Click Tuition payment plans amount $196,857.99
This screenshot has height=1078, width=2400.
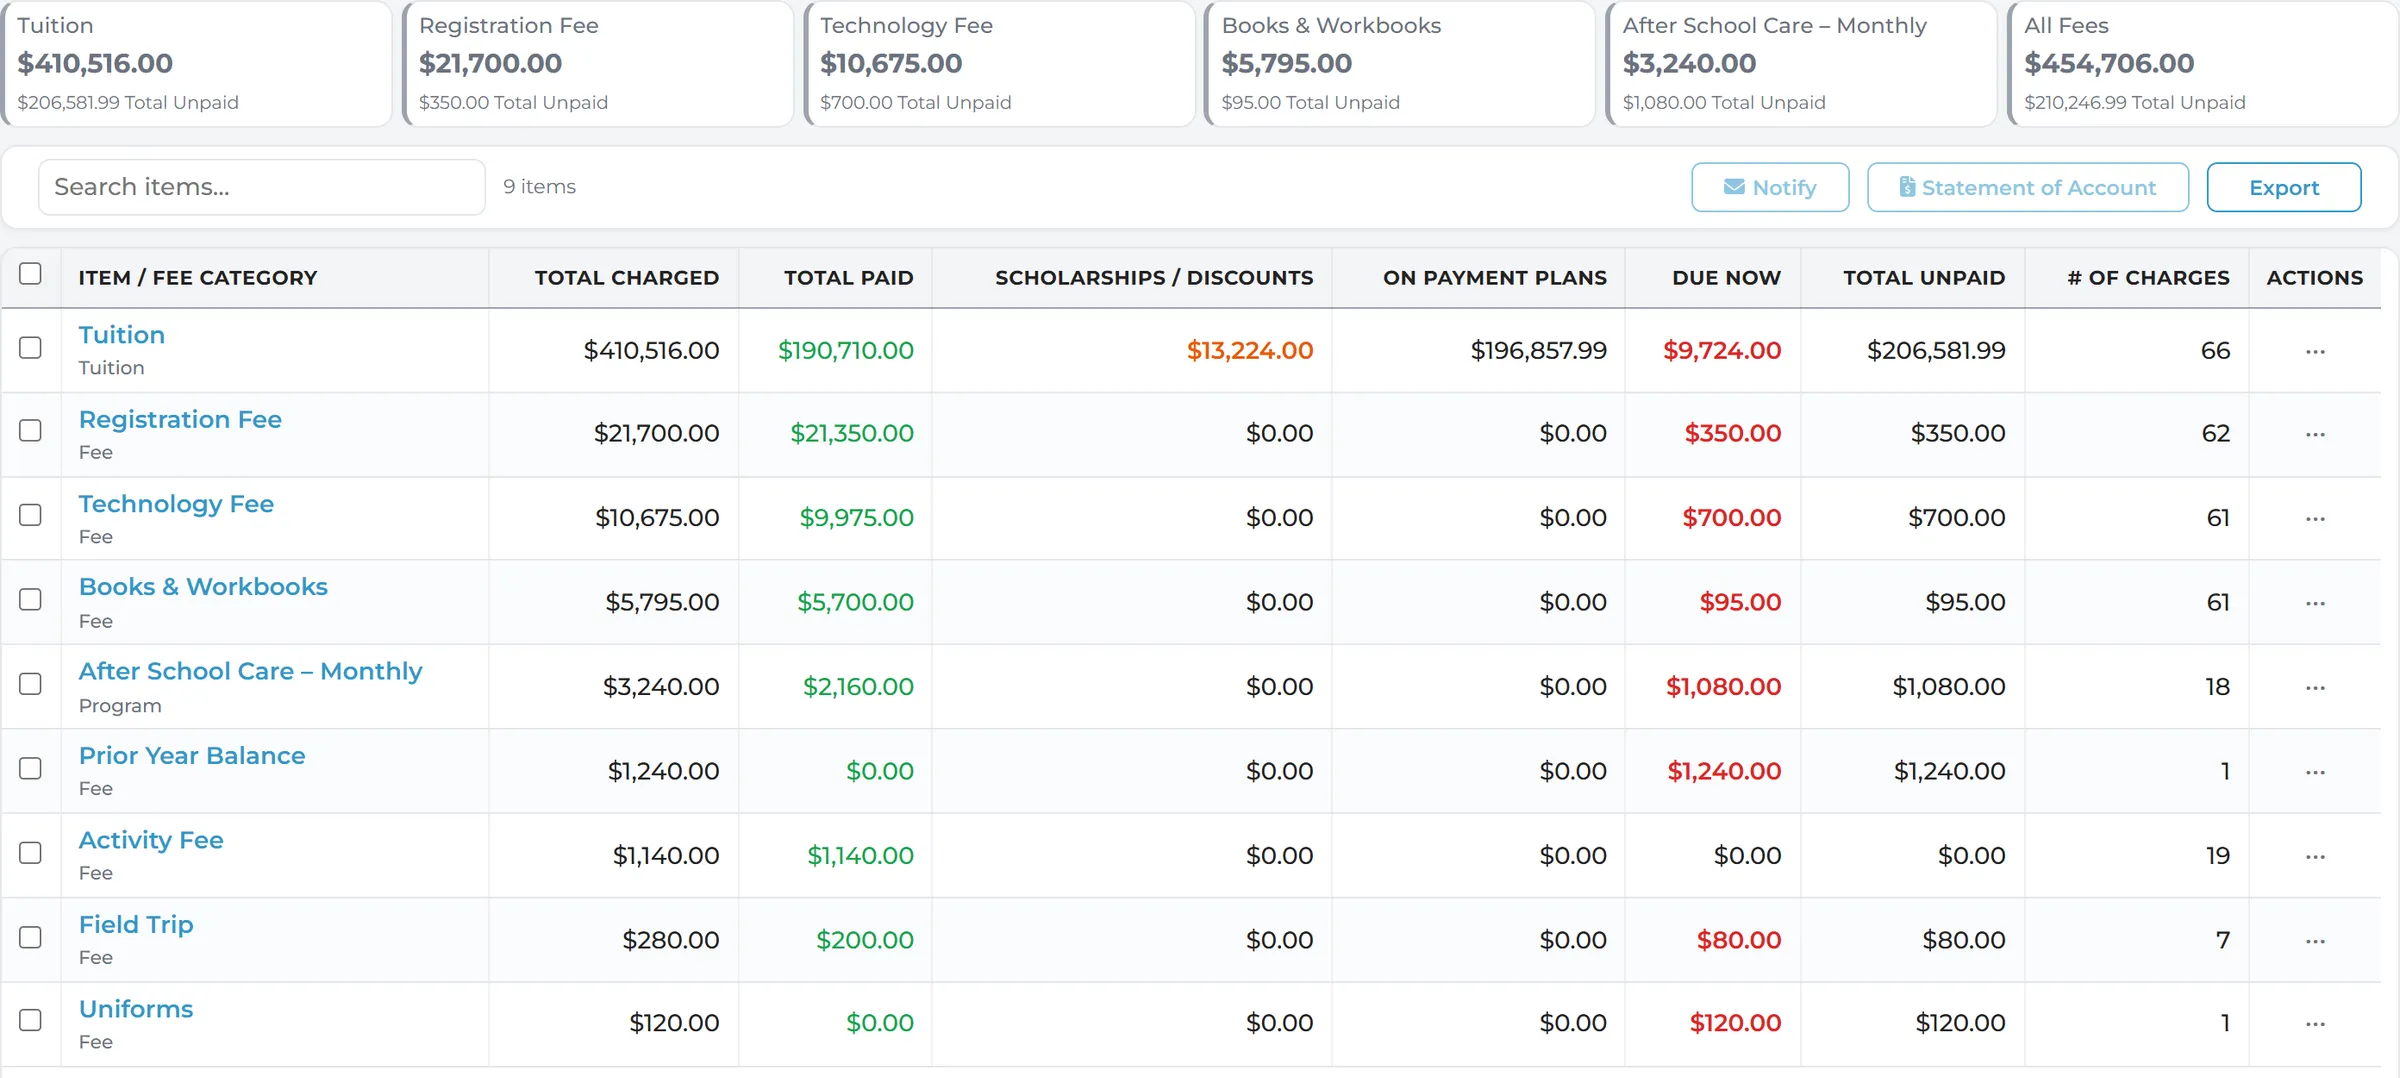click(1539, 351)
